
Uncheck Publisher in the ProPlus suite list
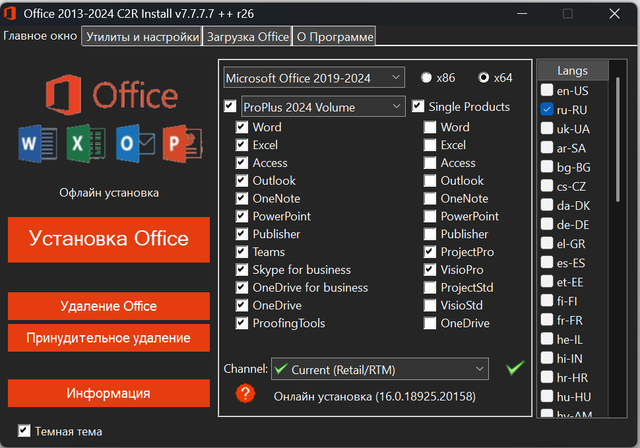click(x=242, y=234)
